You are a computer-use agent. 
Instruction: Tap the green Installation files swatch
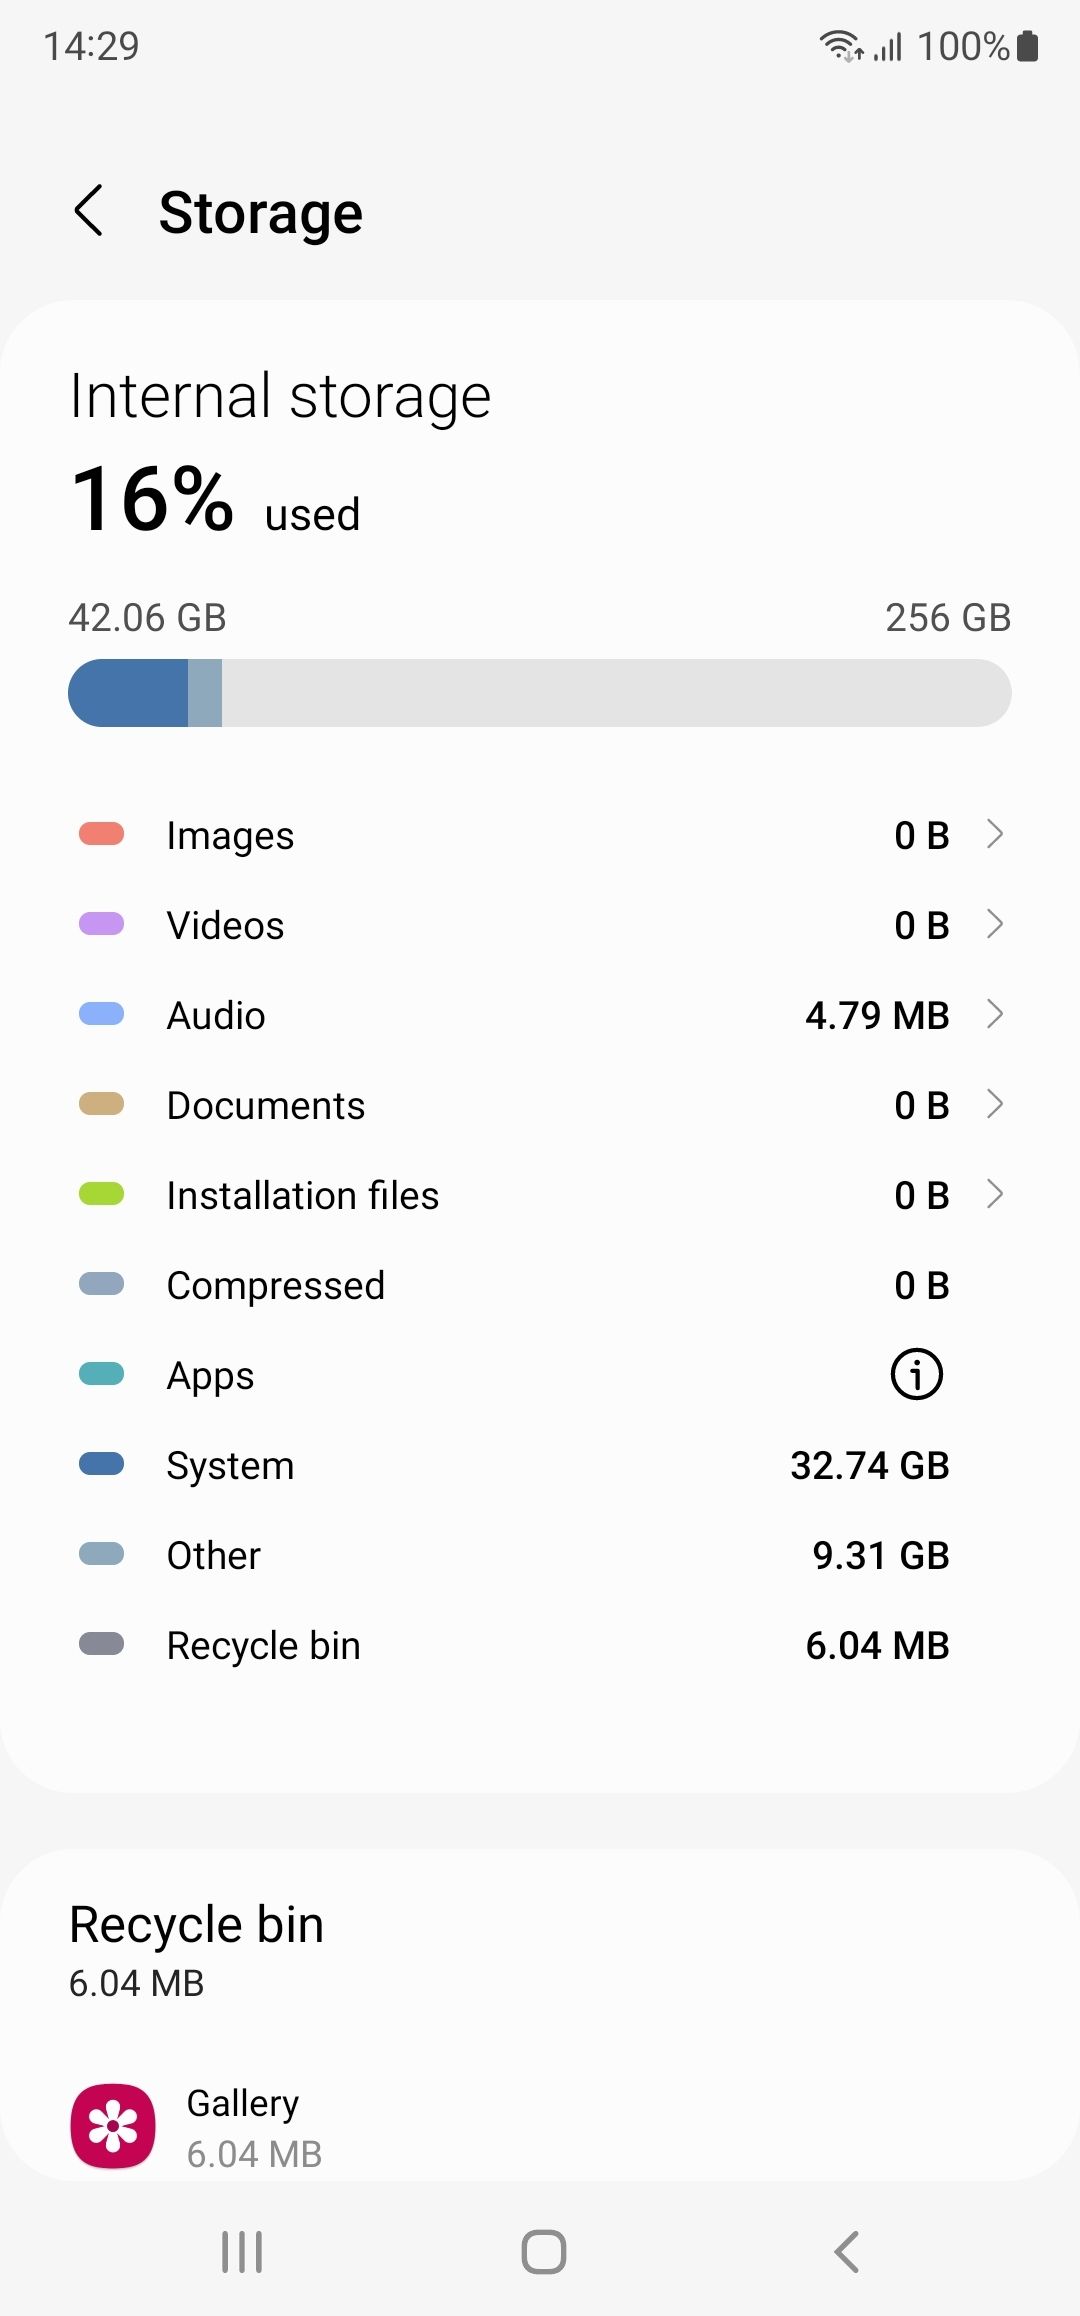tap(101, 1194)
